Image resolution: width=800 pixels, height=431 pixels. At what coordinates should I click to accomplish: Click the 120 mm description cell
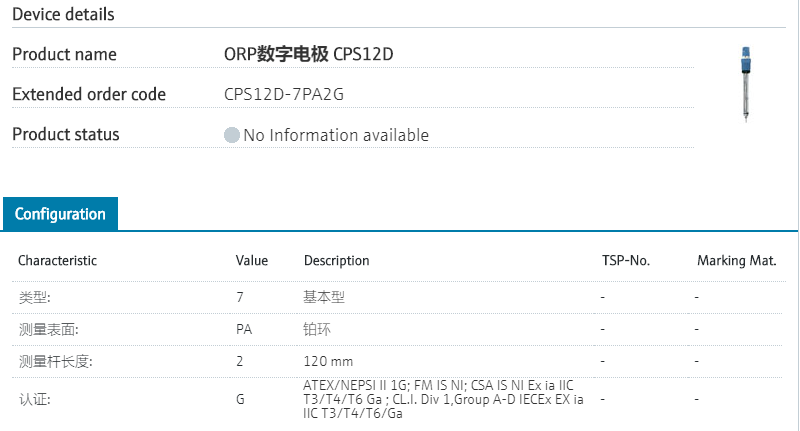328,361
